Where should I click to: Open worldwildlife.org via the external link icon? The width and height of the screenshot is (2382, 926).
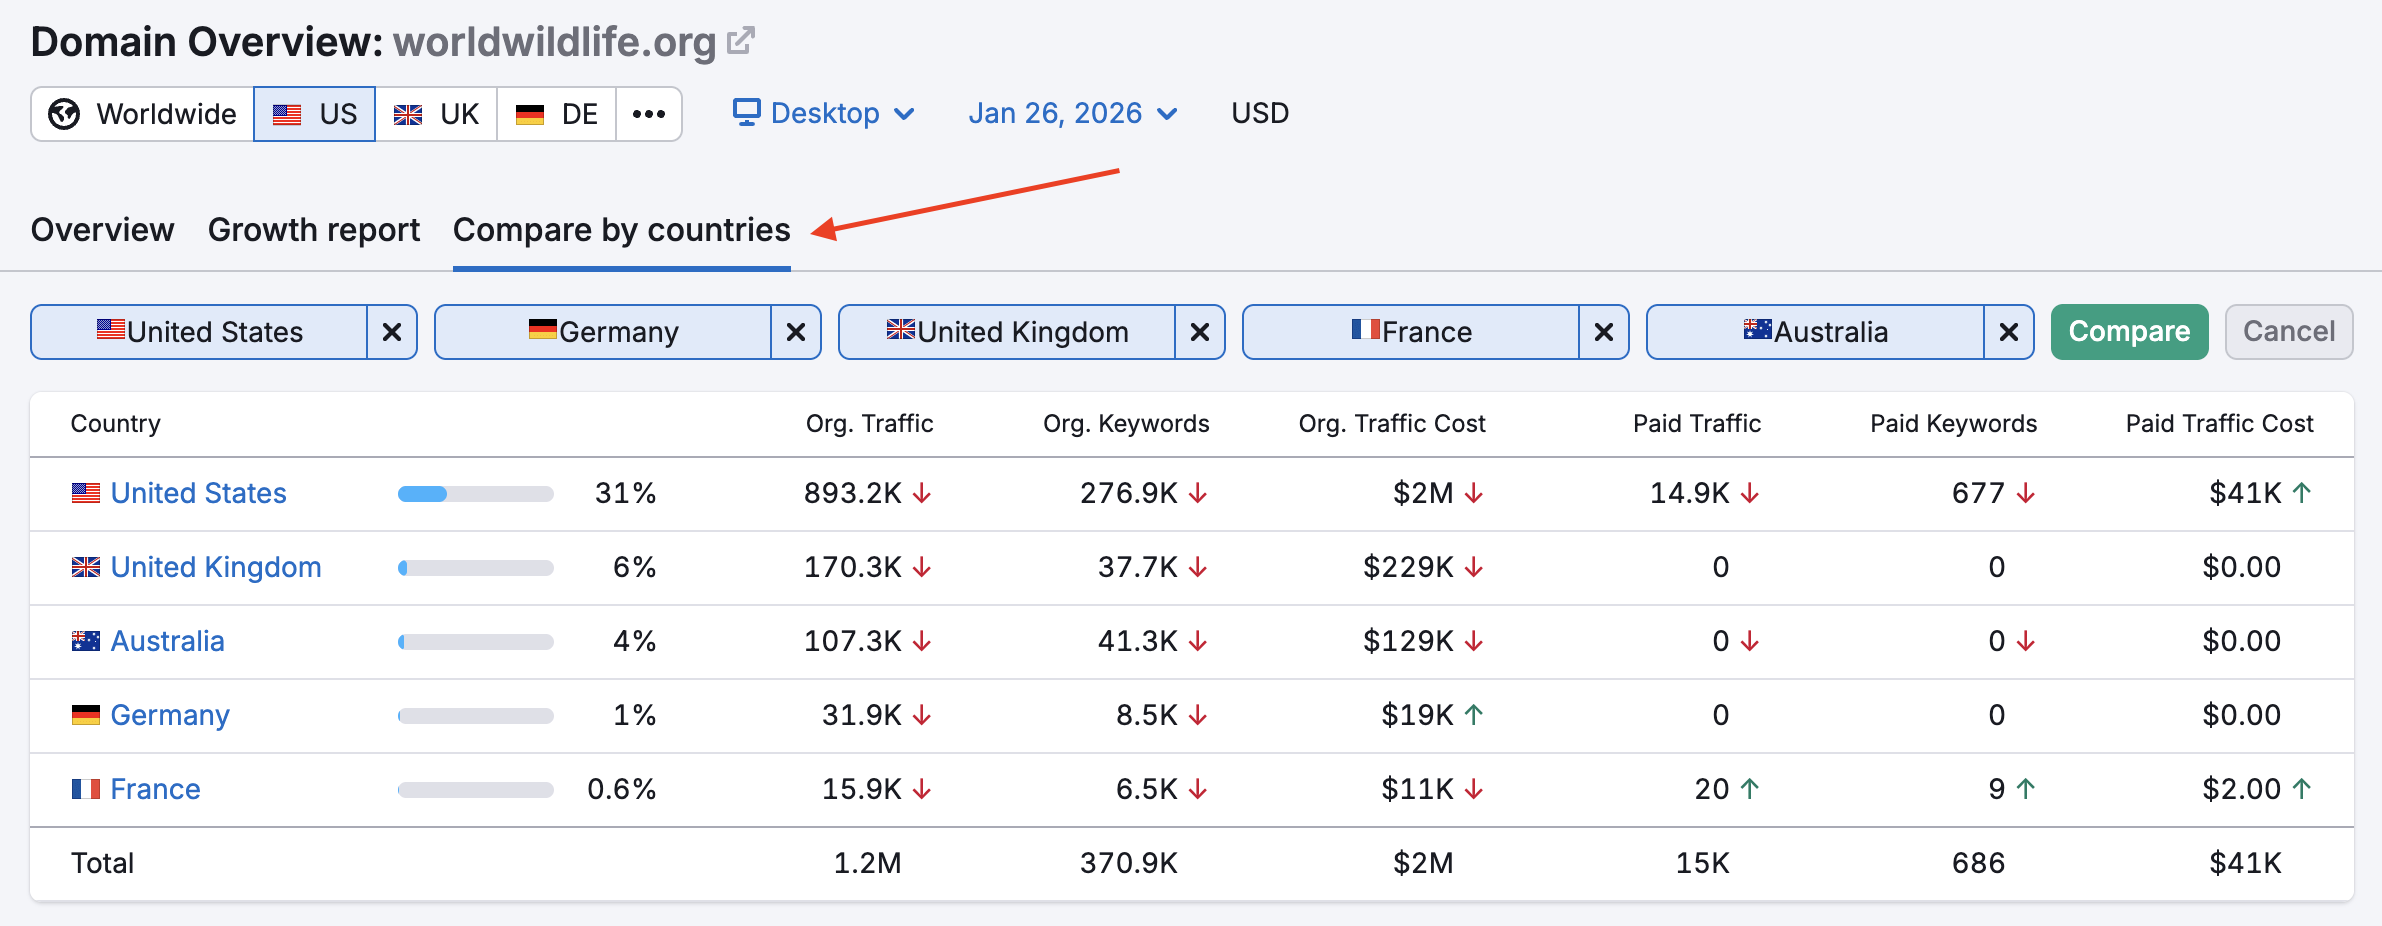point(740,39)
